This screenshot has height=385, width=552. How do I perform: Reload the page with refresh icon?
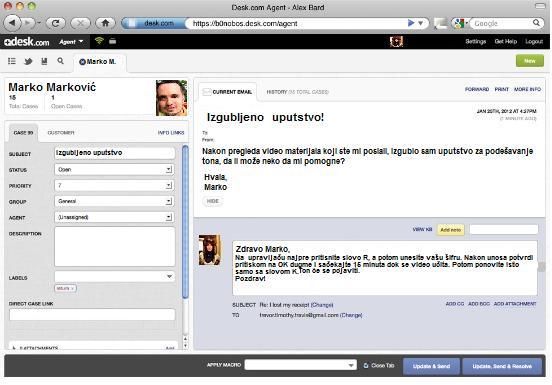point(55,23)
